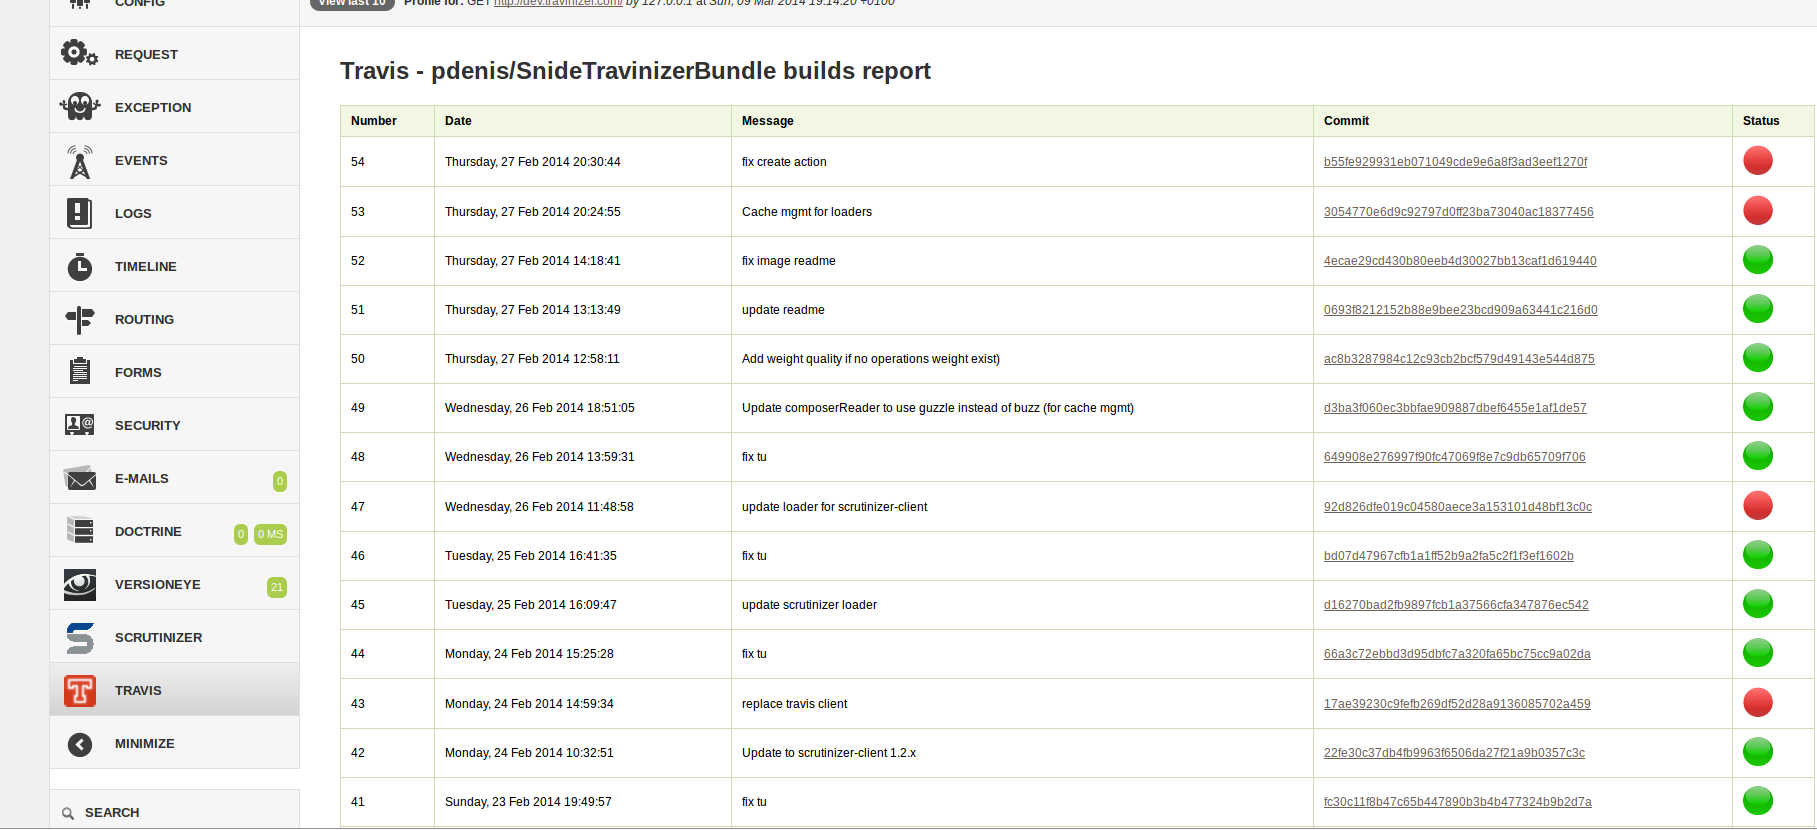Open the Timeline stopwatch icon
The image size is (1817, 830).
pyautogui.click(x=80, y=267)
